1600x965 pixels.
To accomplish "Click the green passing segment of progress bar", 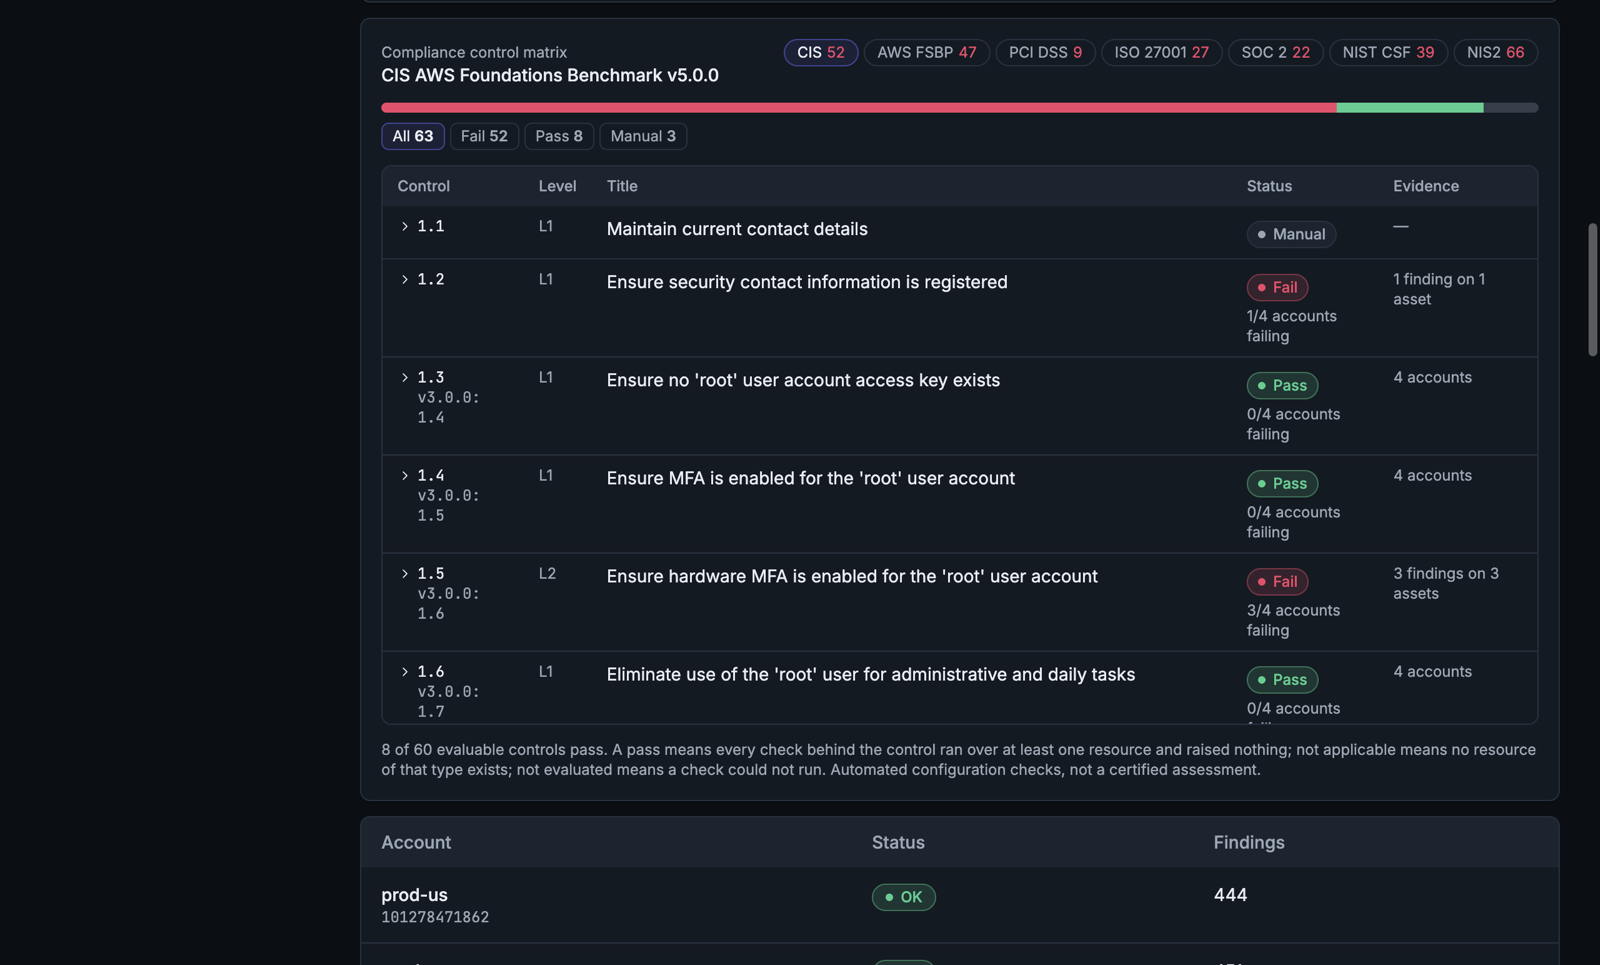I will point(1410,108).
